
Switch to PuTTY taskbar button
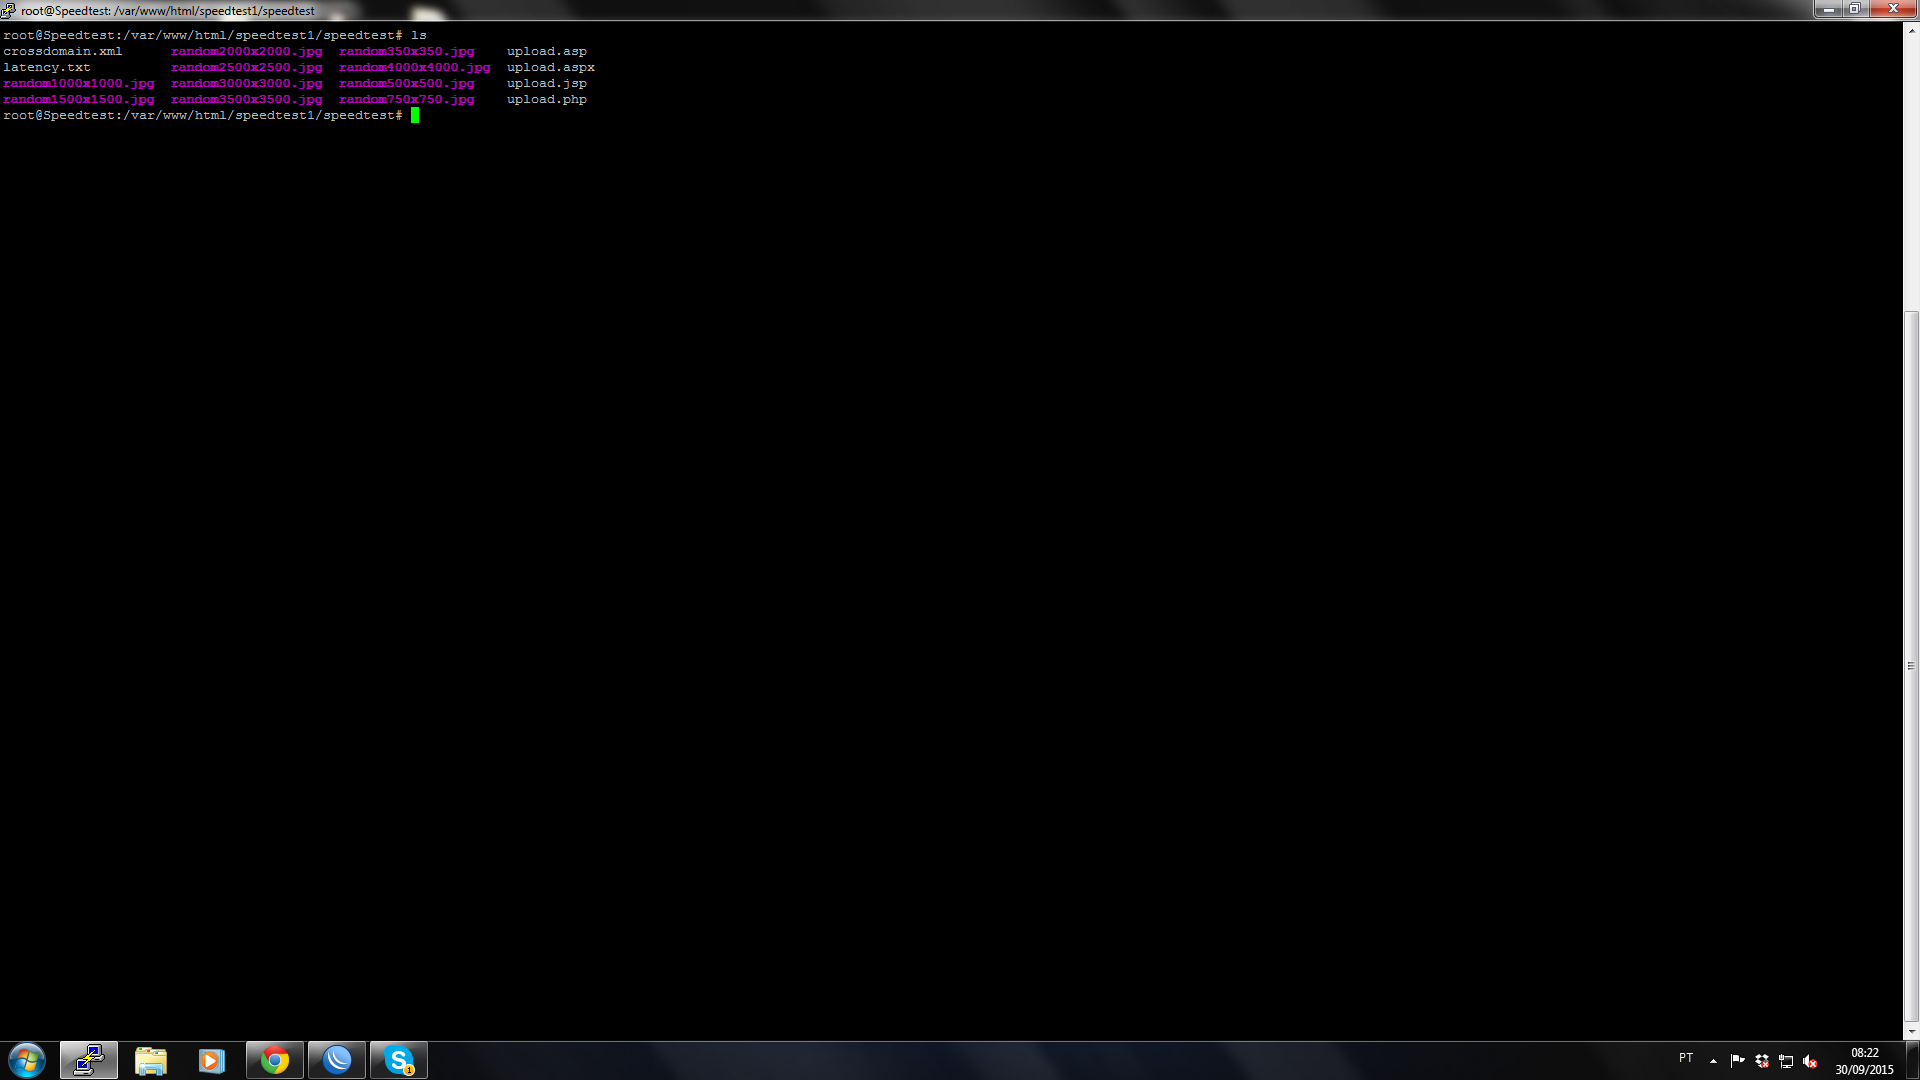[89, 1060]
